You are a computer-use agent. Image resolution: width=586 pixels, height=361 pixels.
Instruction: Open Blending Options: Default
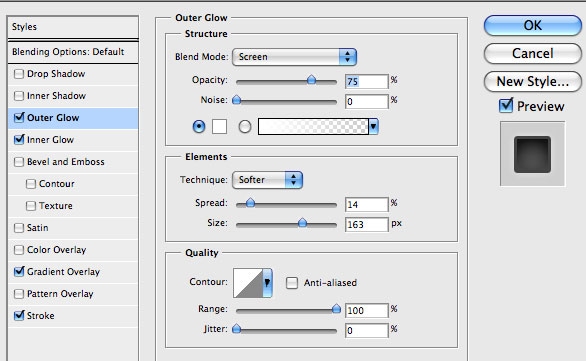click(x=73, y=52)
